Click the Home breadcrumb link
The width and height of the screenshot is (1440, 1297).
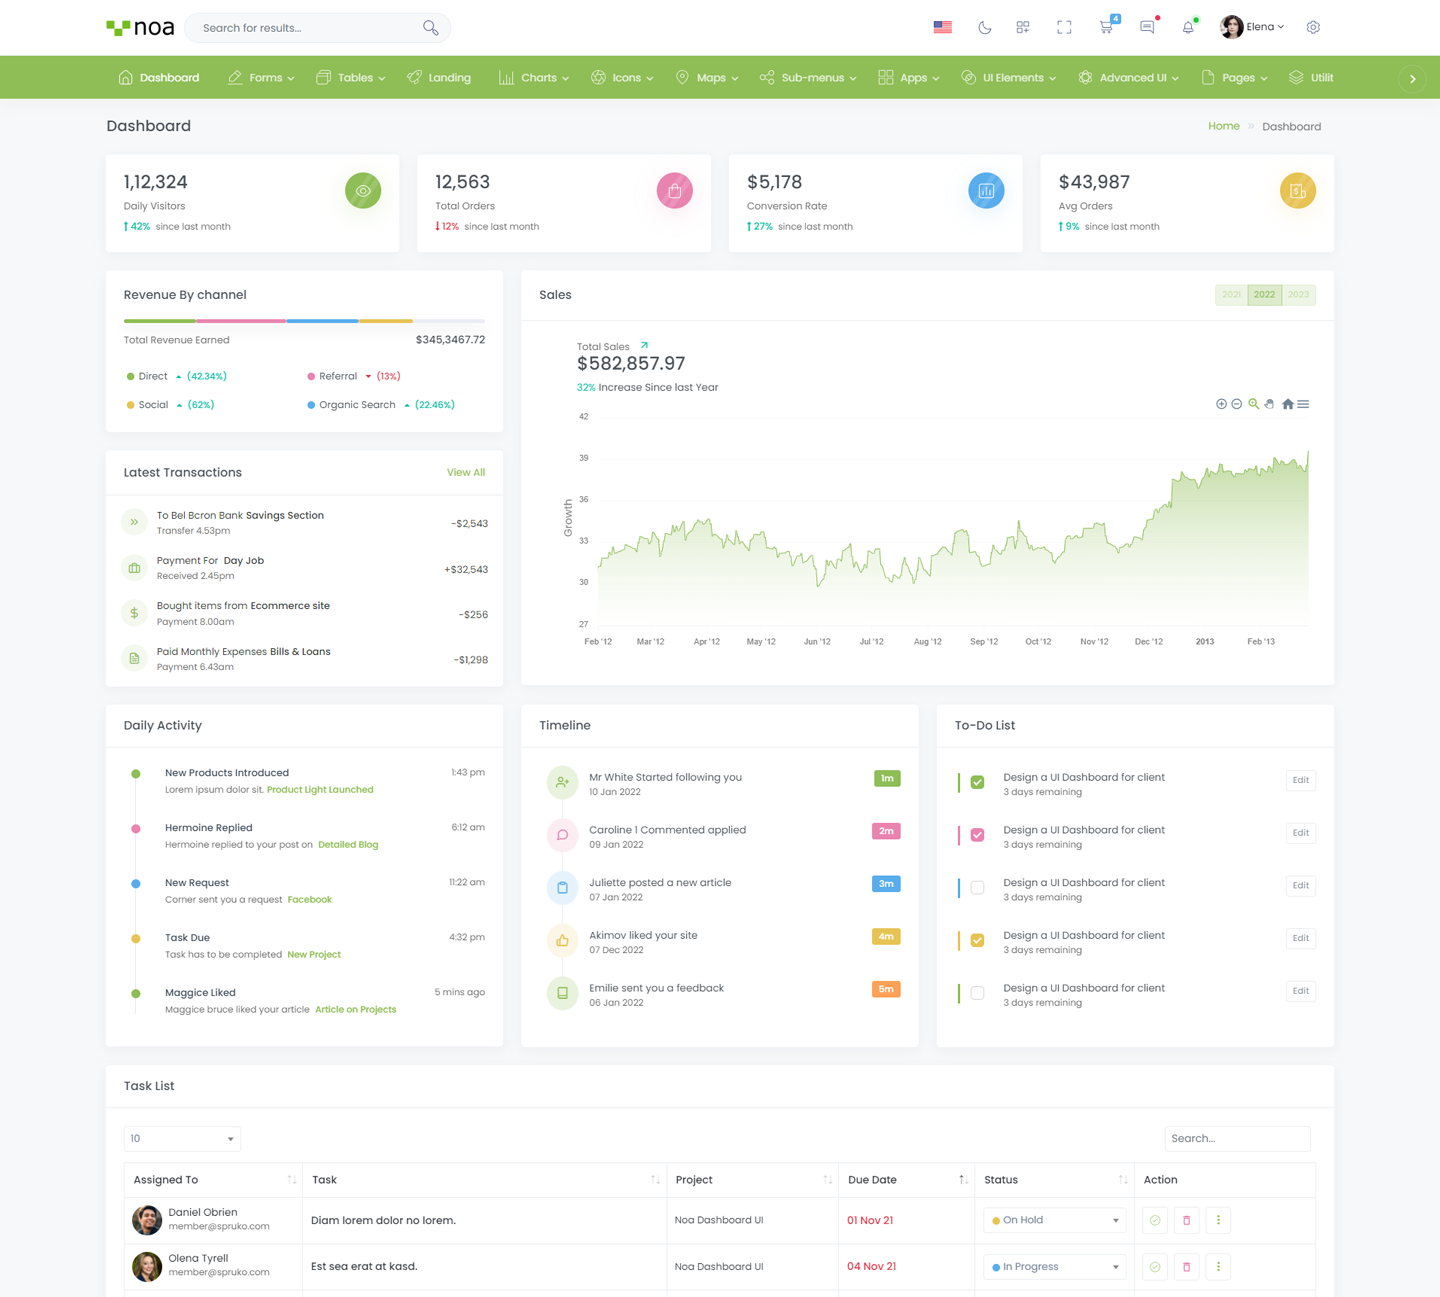point(1223,126)
